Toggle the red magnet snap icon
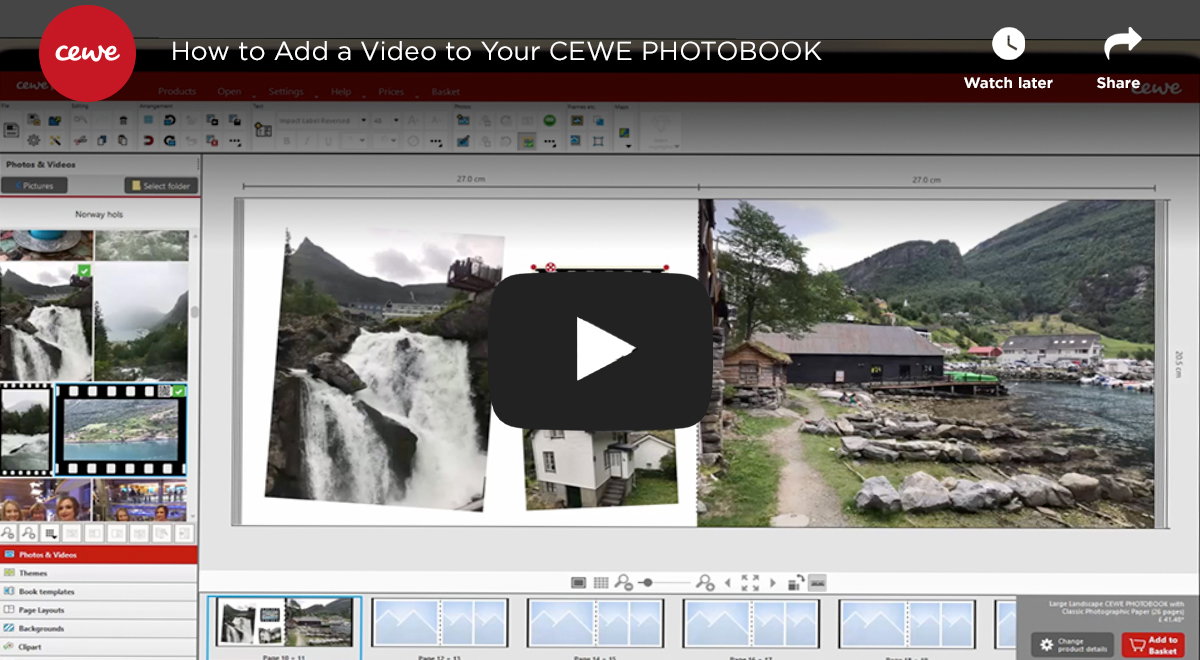The image size is (1200, 660). pos(148,141)
